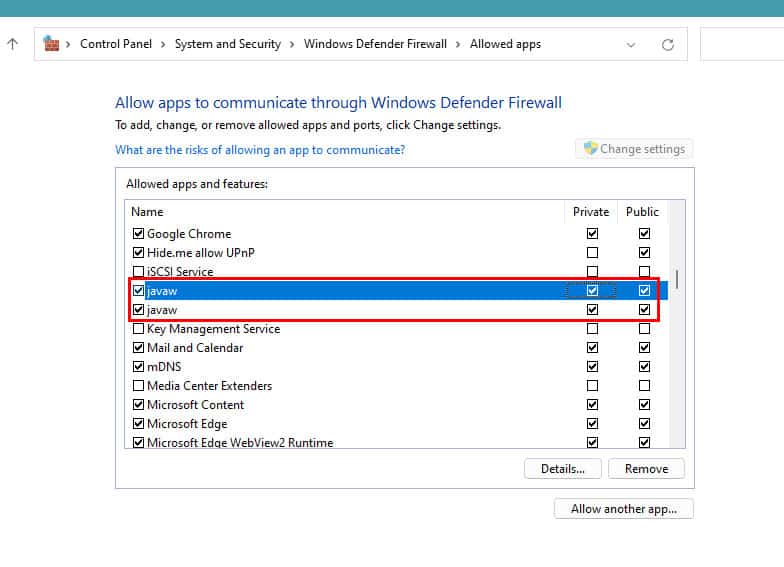Image resolution: width=784 pixels, height=567 pixels.
Task: Toggle Public for Mail and Calendar
Action: (644, 348)
